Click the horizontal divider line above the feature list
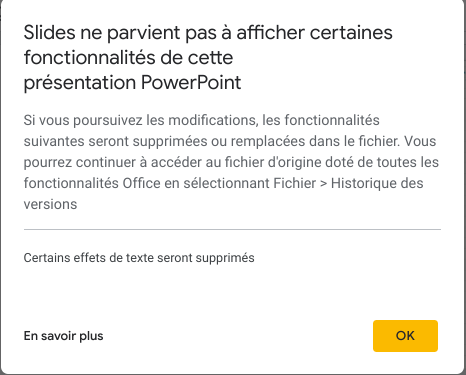 point(232,229)
